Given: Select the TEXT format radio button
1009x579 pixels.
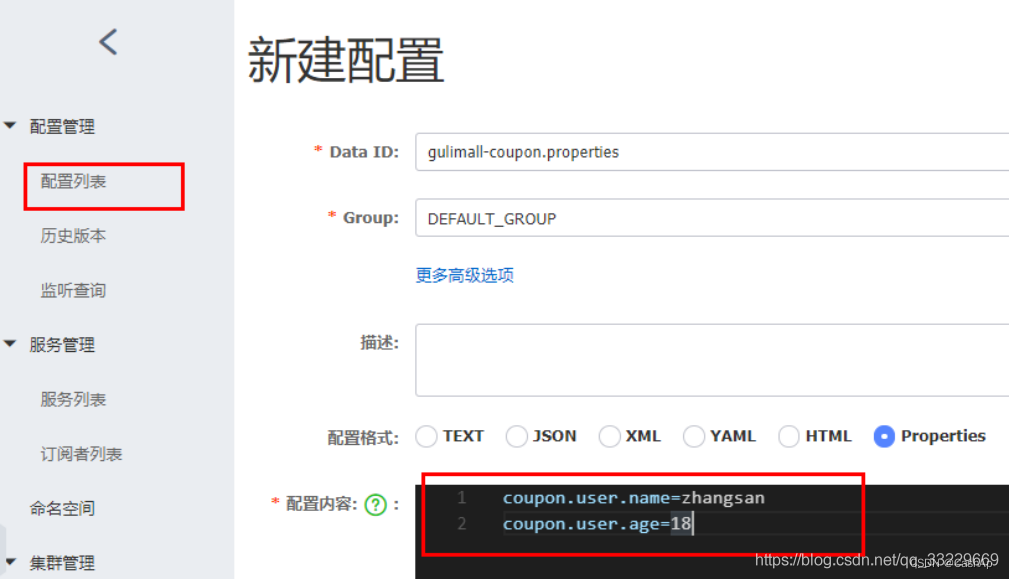Looking at the screenshot, I should pyautogui.click(x=426, y=436).
